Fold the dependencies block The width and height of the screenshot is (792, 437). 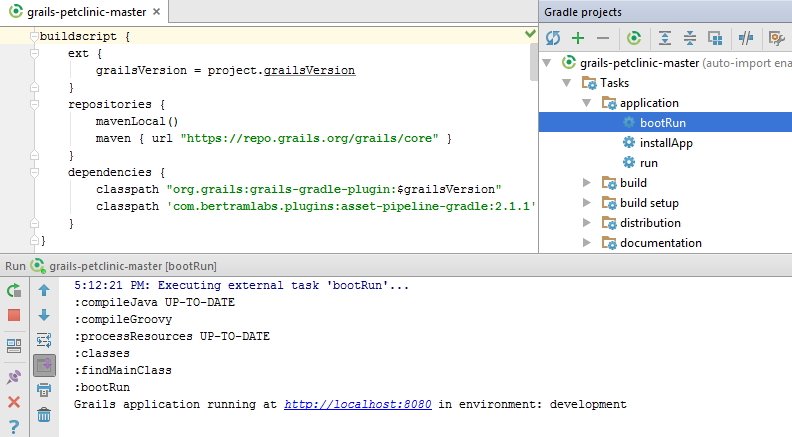[x=34, y=172]
